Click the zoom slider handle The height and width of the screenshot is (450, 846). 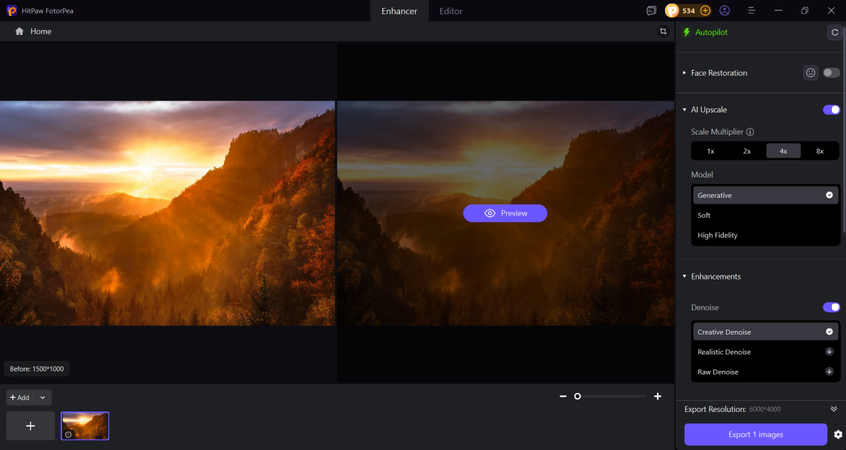577,396
